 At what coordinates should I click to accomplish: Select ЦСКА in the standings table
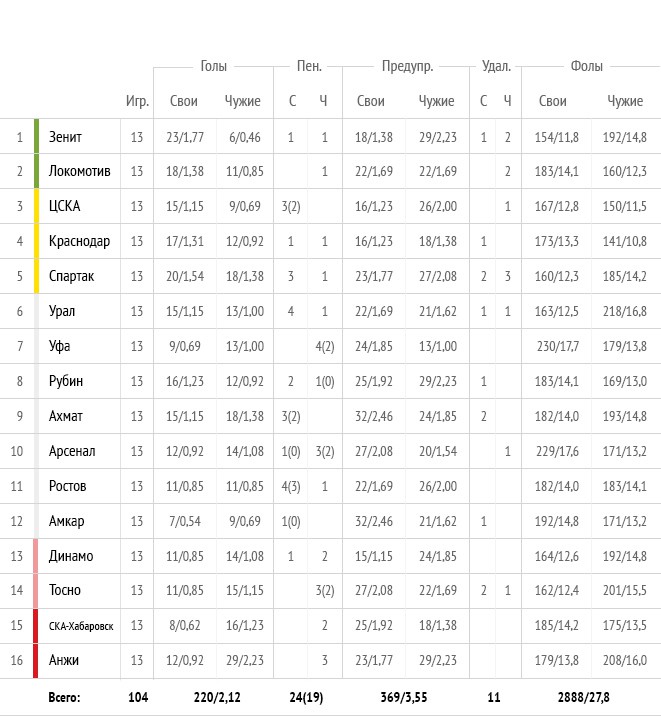coord(64,206)
